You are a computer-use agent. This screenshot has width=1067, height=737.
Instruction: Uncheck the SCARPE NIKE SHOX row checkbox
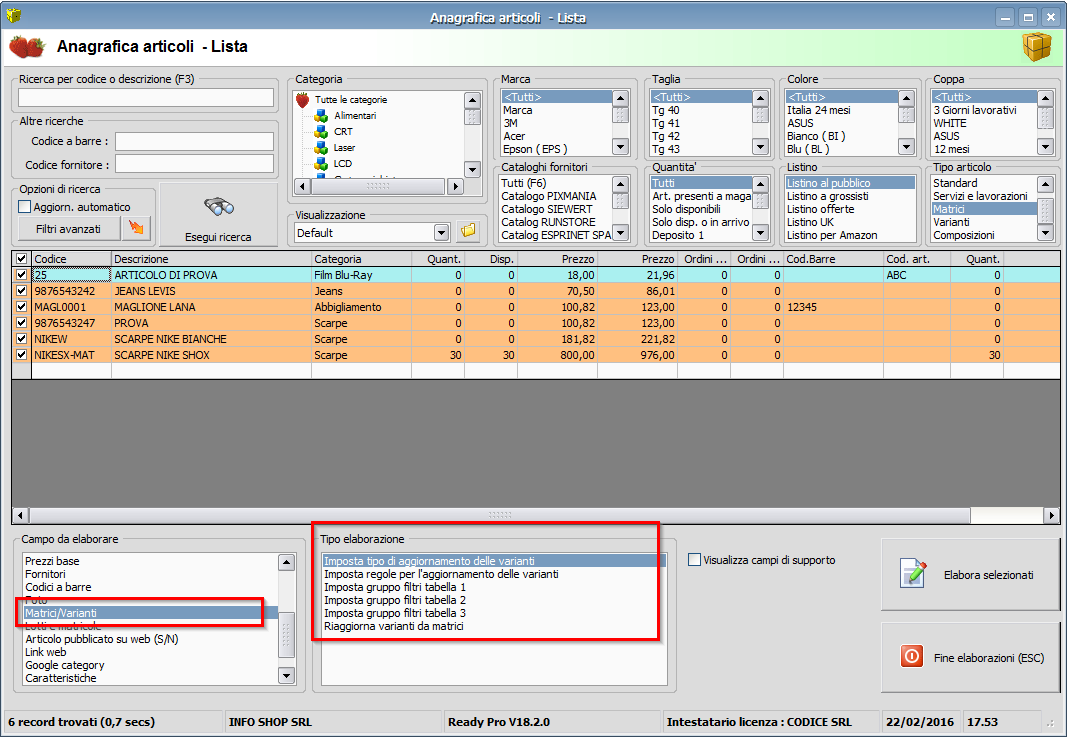[22, 355]
